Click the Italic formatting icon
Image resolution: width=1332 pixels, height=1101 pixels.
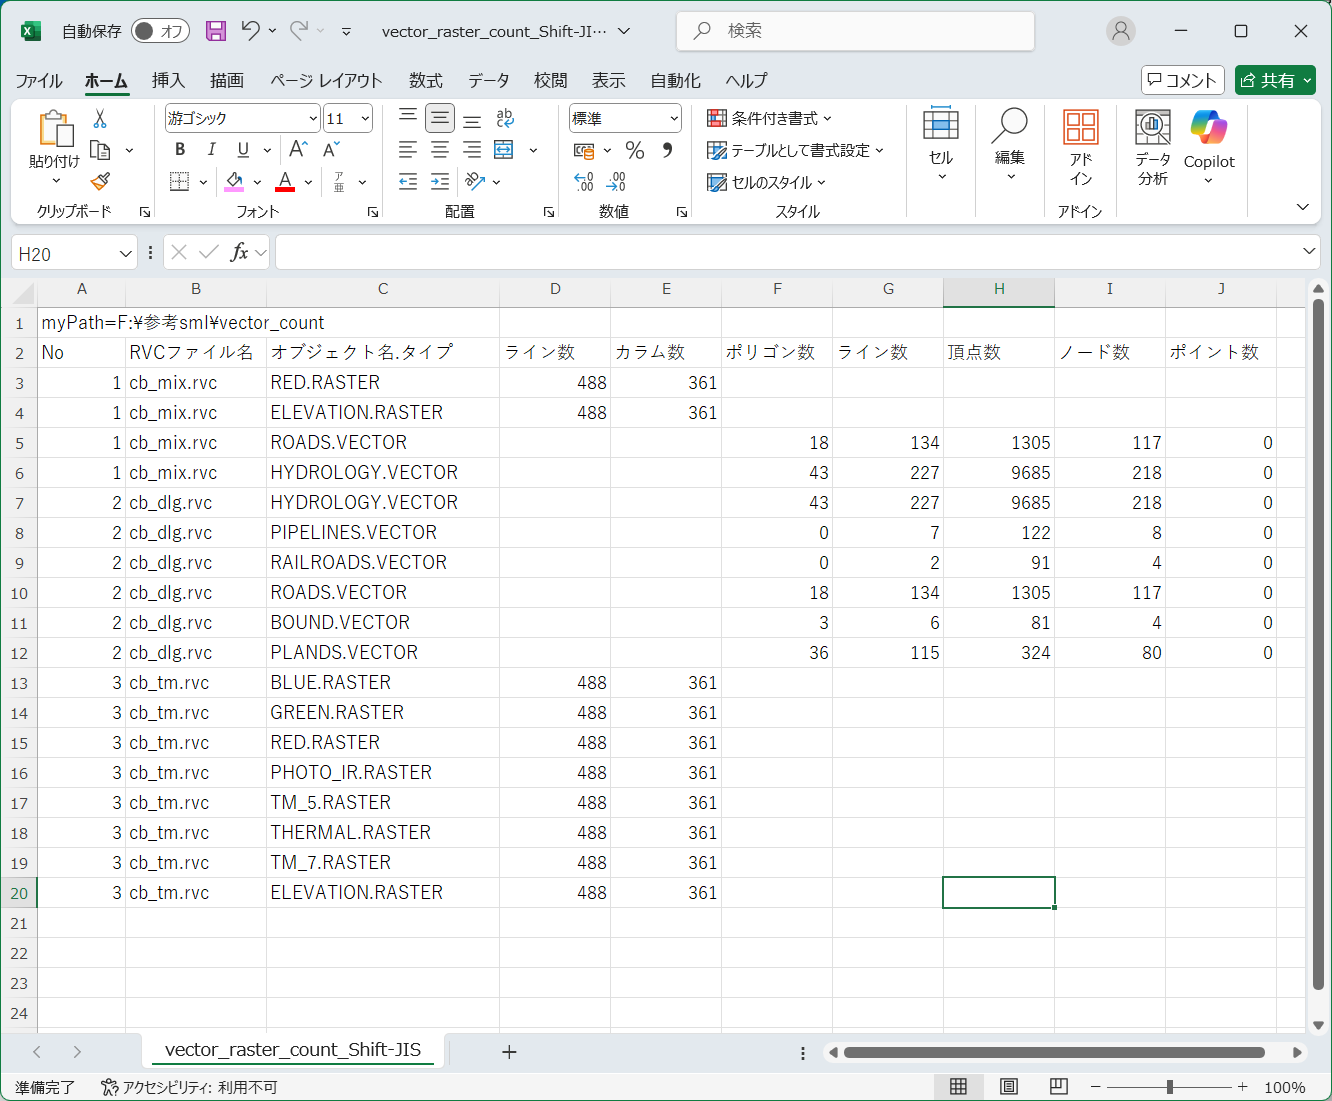211,150
